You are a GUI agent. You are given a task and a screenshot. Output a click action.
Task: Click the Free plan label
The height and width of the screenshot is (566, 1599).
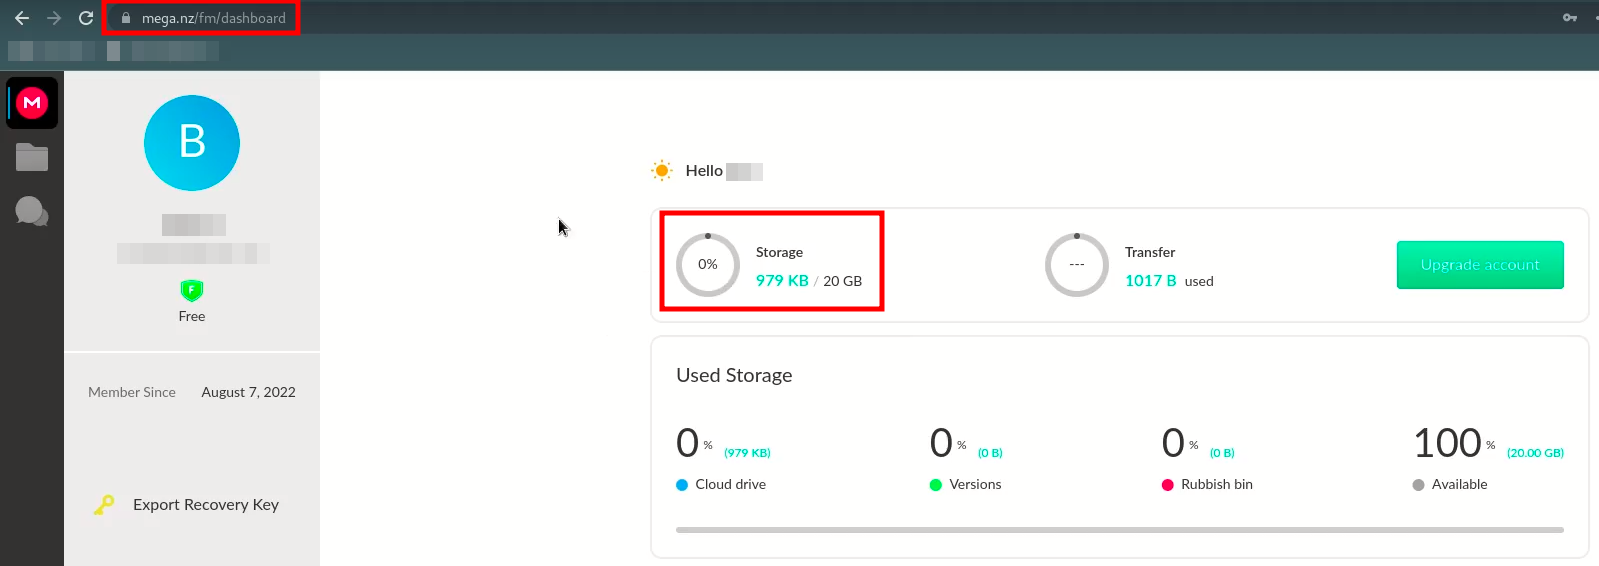pyautogui.click(x=192, y=316)
